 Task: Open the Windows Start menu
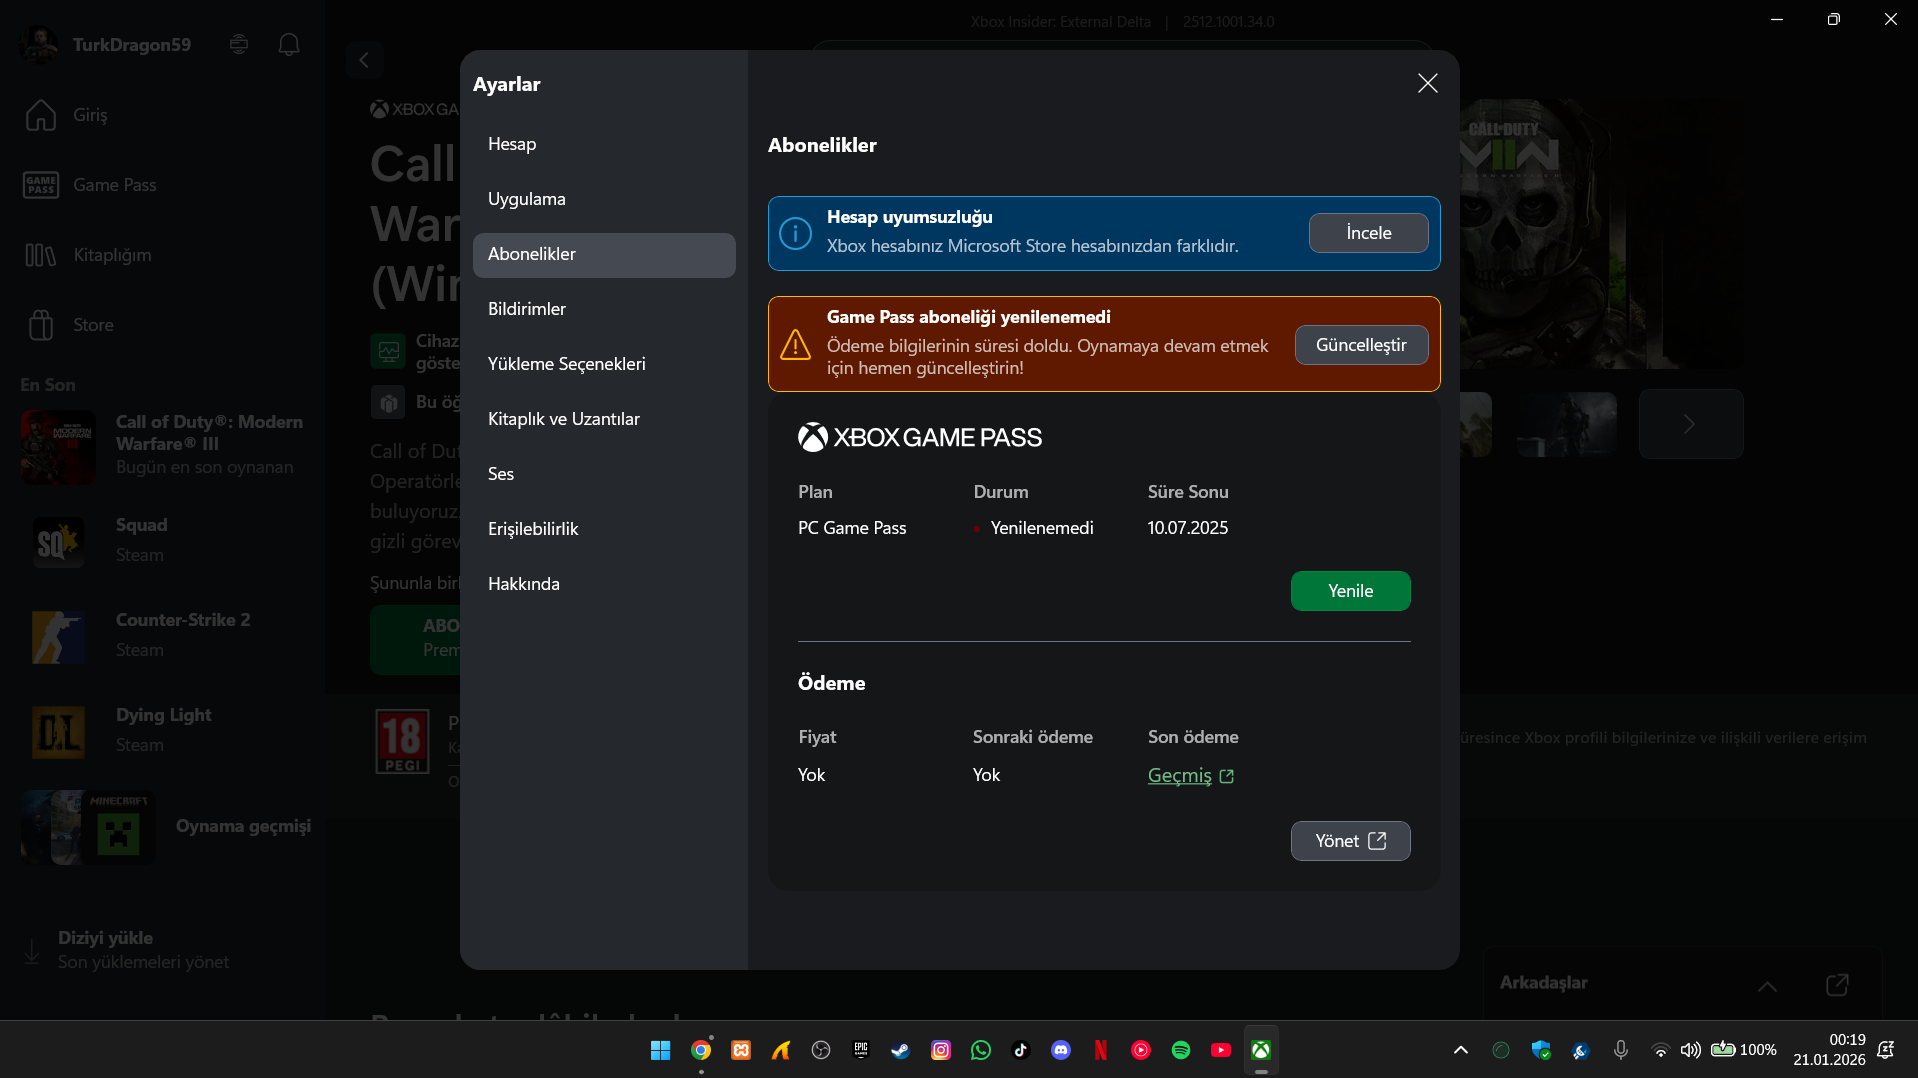(x=660, y=1050)
